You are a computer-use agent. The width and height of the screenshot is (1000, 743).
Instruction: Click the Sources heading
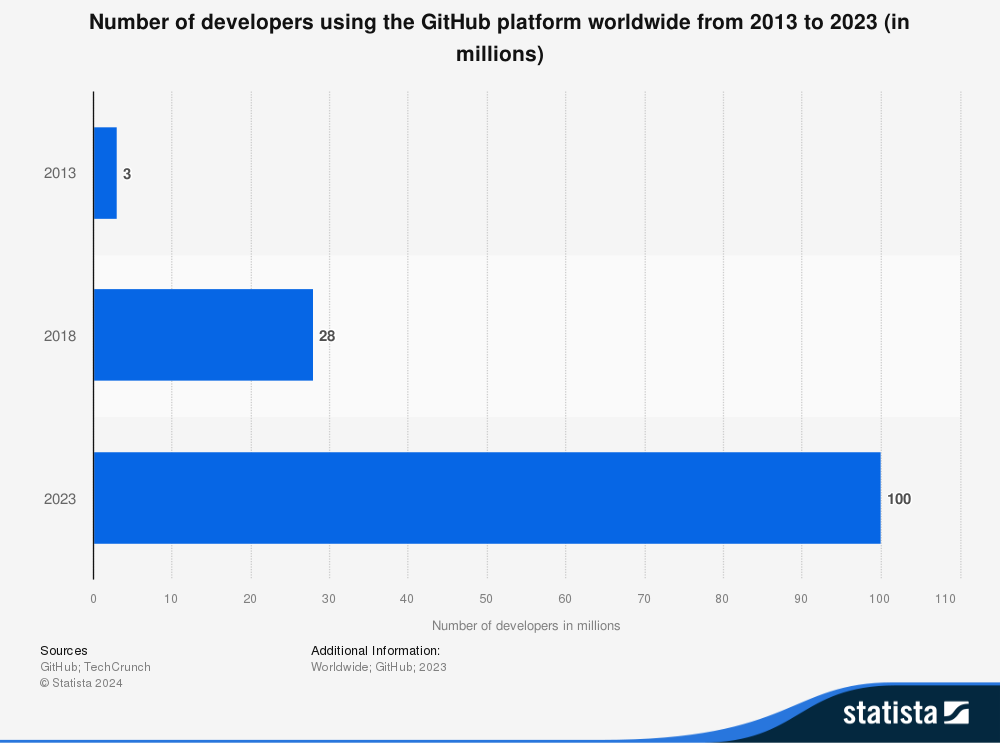tap(64, 651)
